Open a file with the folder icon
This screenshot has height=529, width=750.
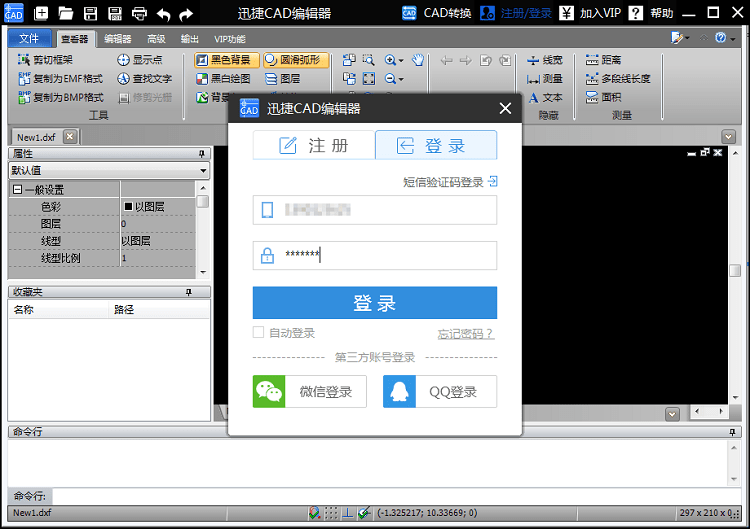tap(66, 13)
